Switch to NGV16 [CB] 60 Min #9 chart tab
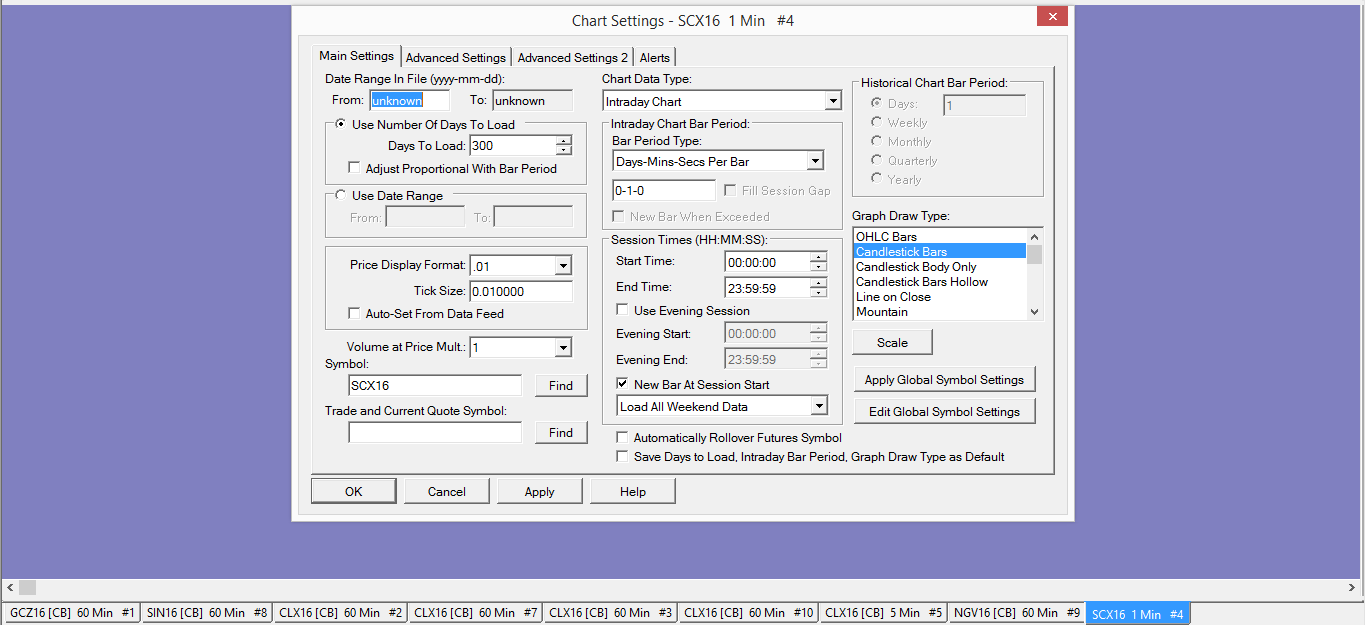 [1017, 613]
